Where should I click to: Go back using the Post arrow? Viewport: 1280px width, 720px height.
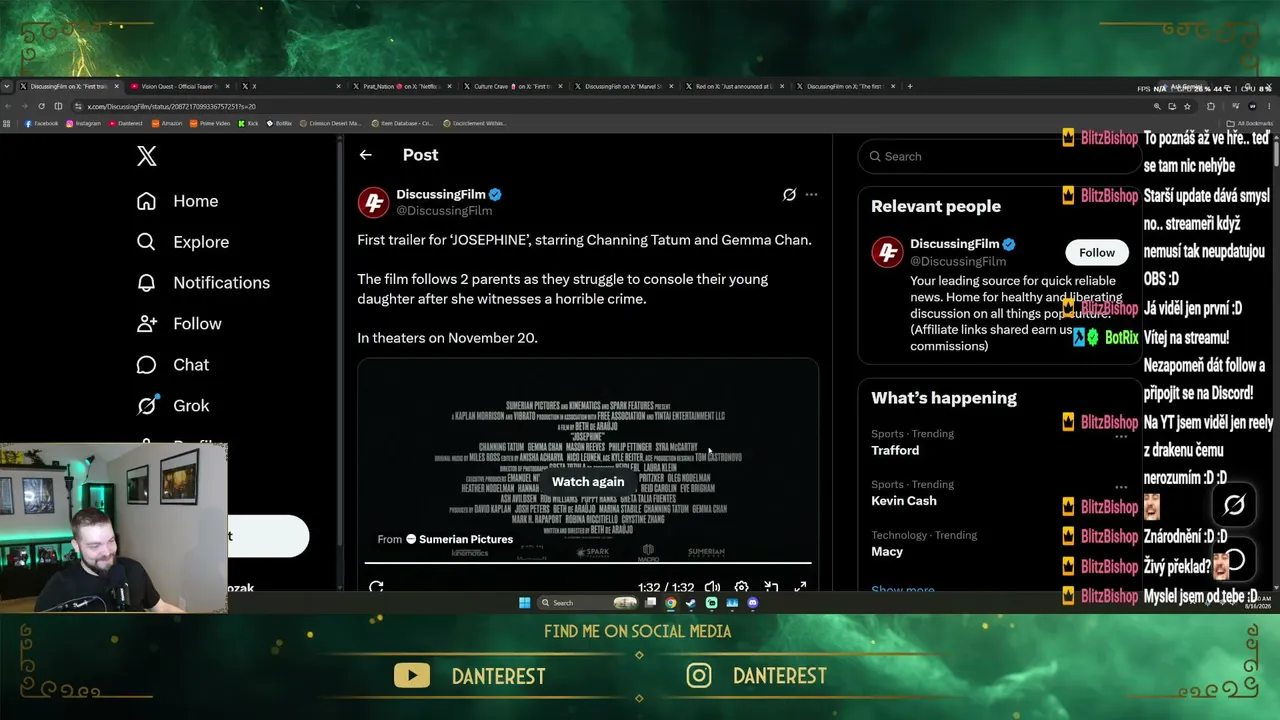pyautogui.click(x=366, y=155)
